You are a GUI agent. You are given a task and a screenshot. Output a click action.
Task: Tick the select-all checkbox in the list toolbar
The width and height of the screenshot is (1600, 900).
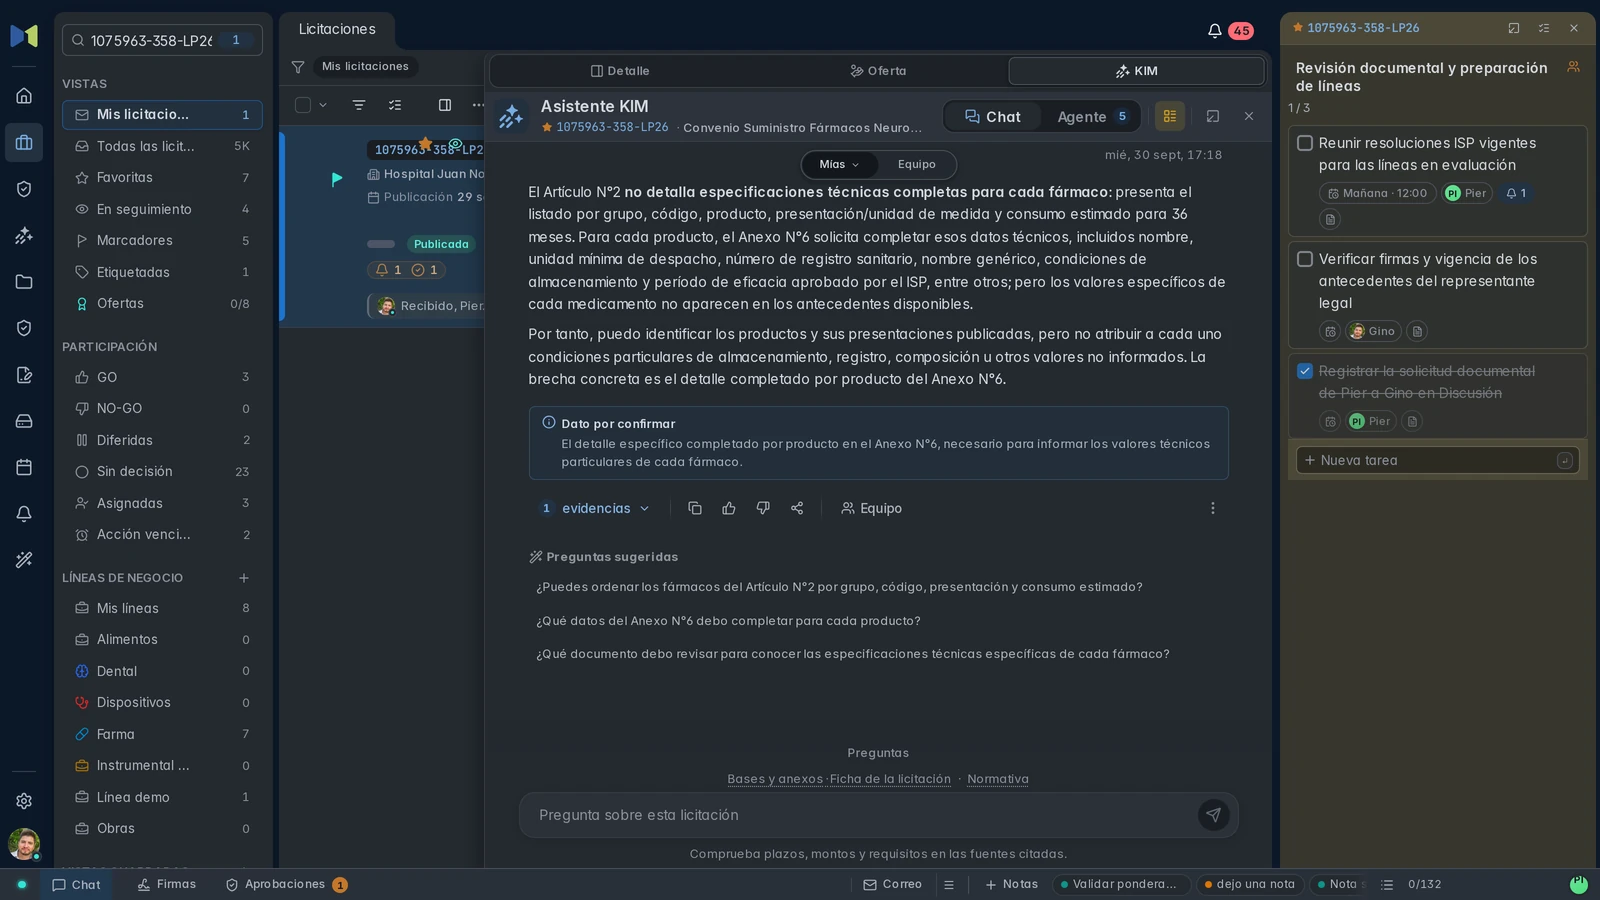pyautogui.click(x=303, y=105)
